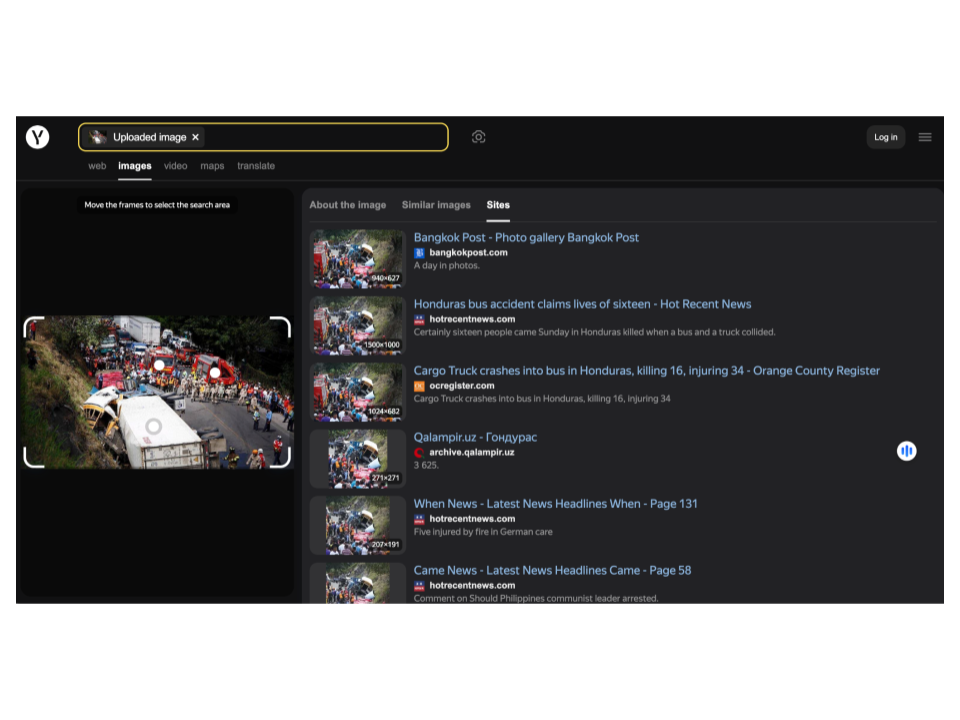Click the uploaded image thumbnail in search box

coord(98,137)
